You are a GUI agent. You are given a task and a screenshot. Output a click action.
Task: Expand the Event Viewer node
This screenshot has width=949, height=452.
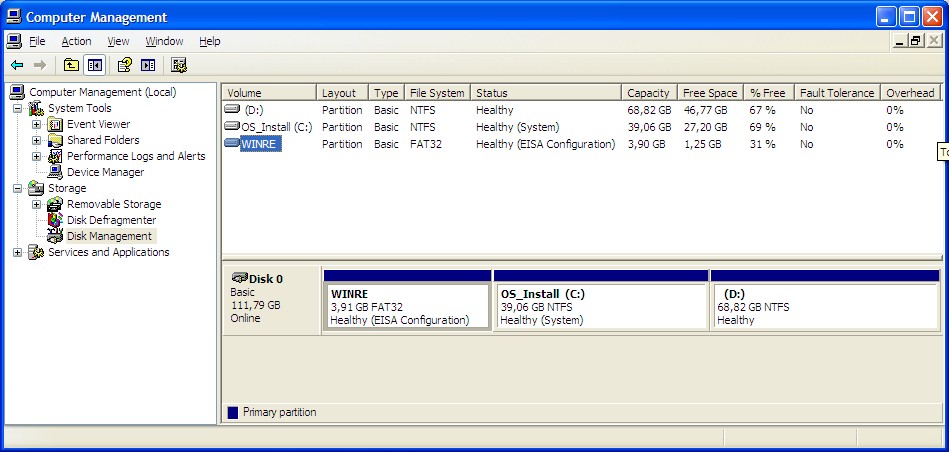(x=36, y=125)
